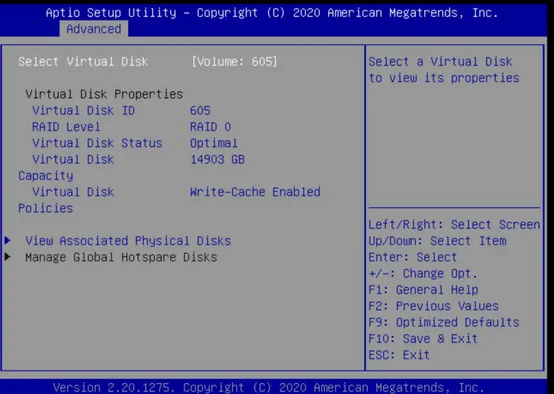The image size is (554, 394).
Task: Click the 'F1: General Help' hint
Action: coord(423,290)
